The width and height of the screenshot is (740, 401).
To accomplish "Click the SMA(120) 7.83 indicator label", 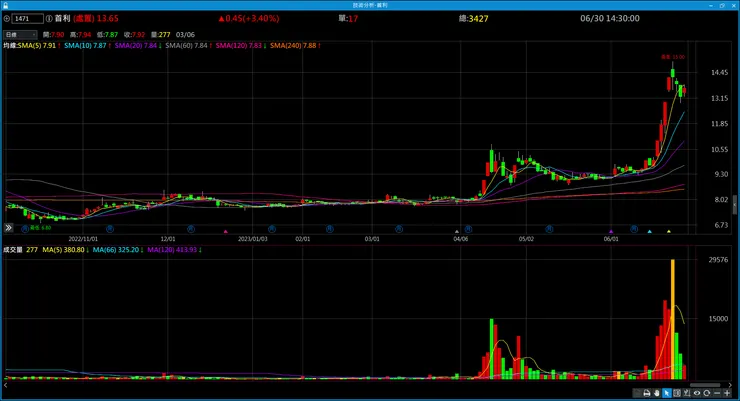I will tap(241, 46).
